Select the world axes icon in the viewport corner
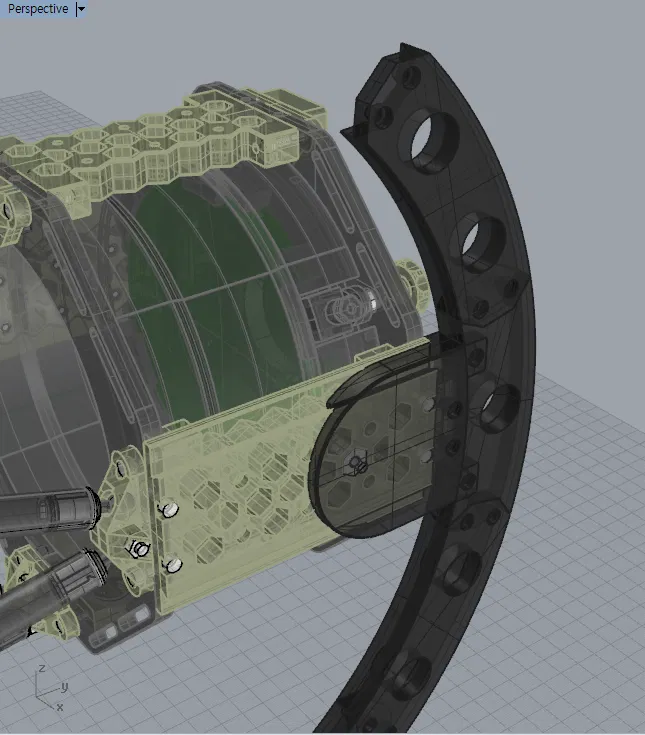 tap(51, 687)
